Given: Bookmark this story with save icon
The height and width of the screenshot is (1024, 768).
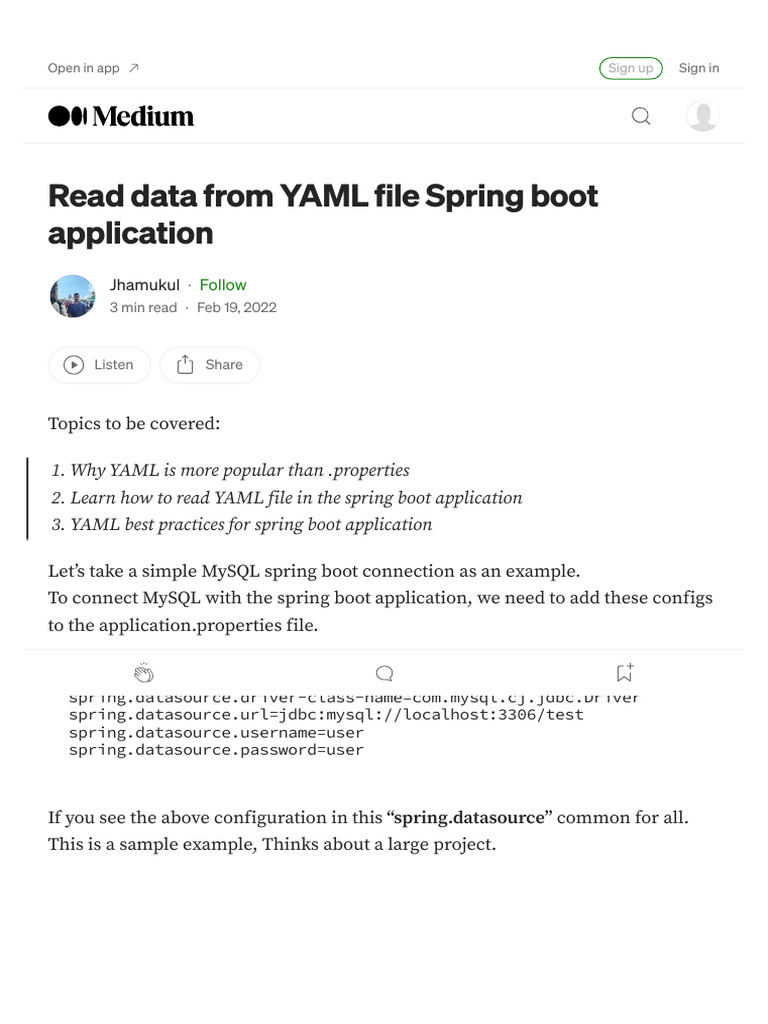Looking at the screenshot, I should (x=624, y=672).
